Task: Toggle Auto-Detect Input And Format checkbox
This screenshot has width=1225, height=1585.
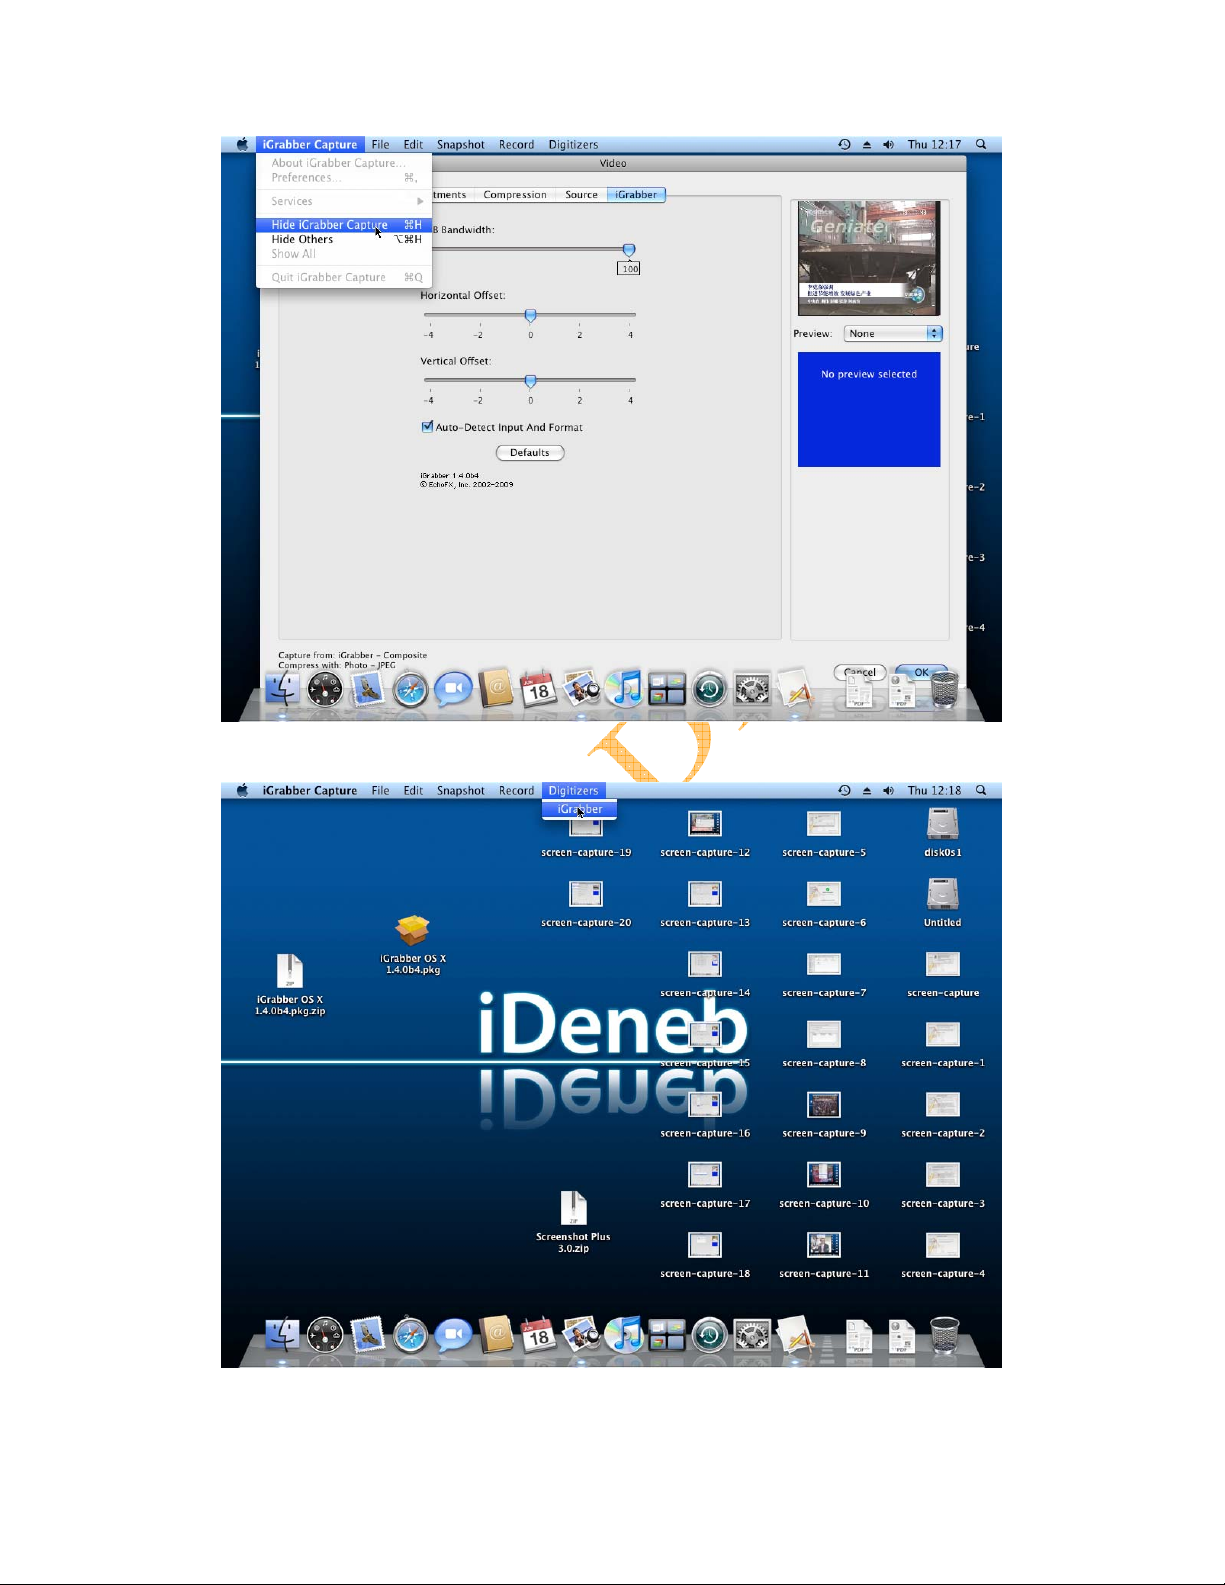Action: (x=427, y=427)
